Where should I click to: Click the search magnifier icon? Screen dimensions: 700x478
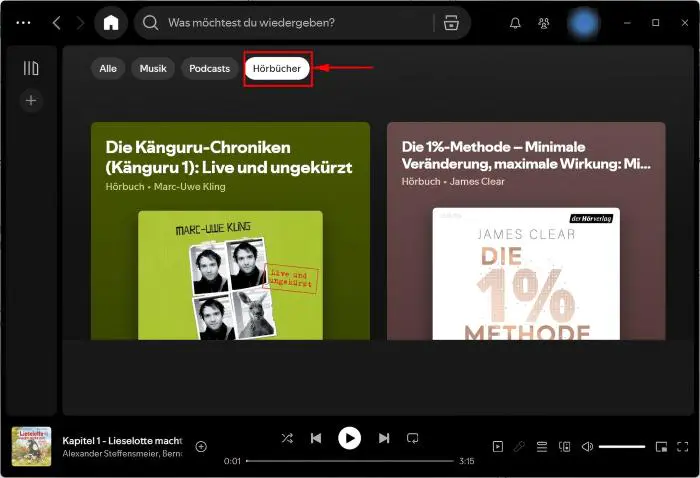(150, 23)
